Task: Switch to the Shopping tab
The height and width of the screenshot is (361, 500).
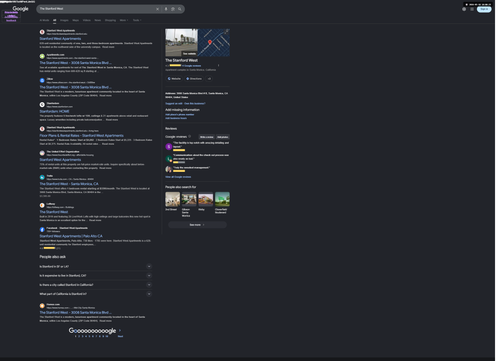Action: tap(110, 20)
